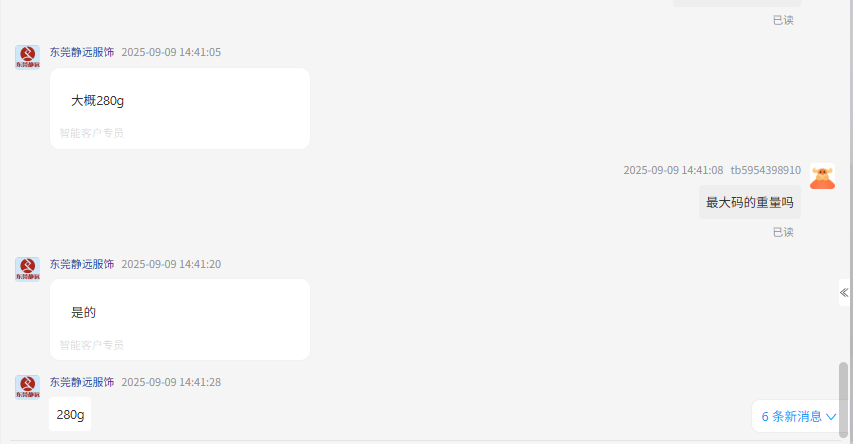Select the 是的 reply bubble
Screen dimensions: 853x444
pos(180,319)
